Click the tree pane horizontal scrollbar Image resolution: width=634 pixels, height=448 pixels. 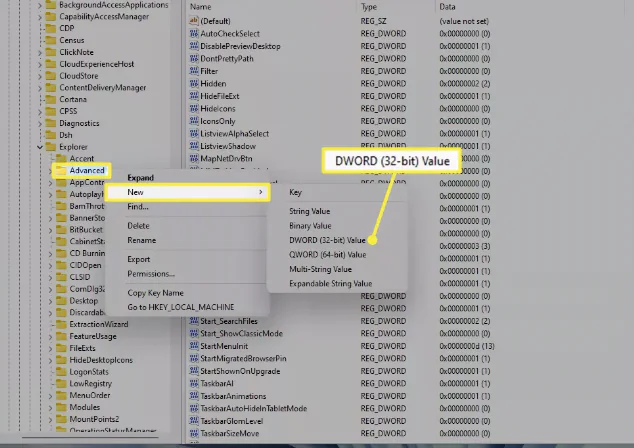click(x=90, y=437)
